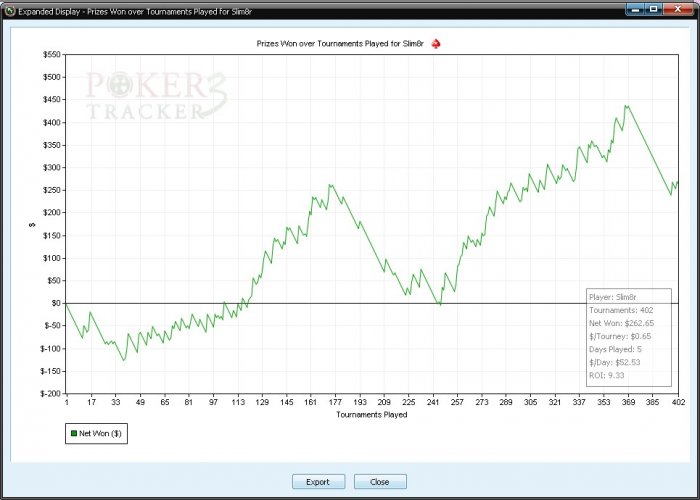Click the PokerTracker 3 watermark logo
700x500 pixels.
156,96
